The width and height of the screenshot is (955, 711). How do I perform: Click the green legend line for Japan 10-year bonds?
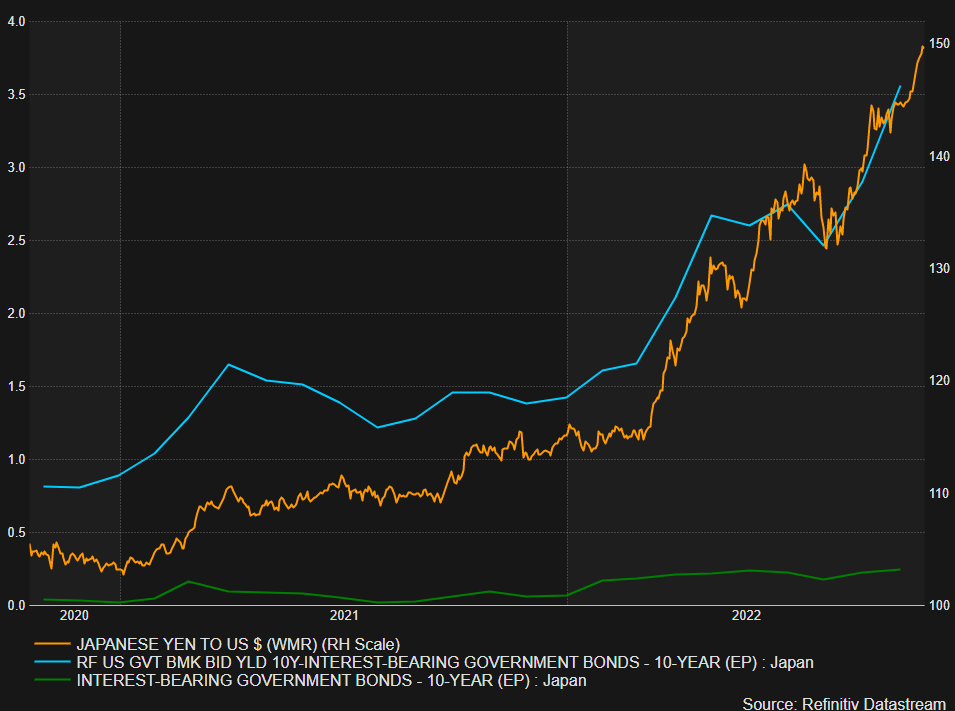tap(52, 680)
